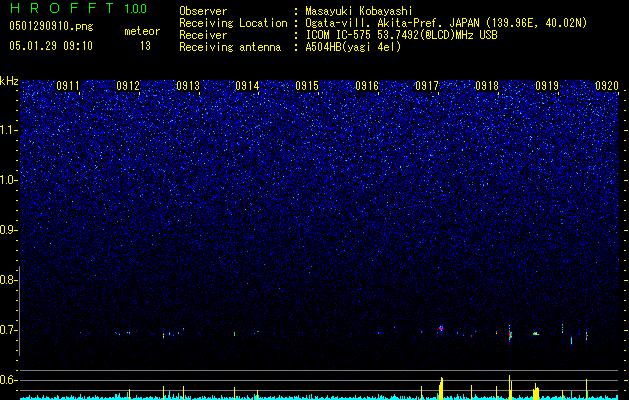Click the 0919 time axis marker
The width and height of the screenshot is (629, 400).
coord(547,86)
